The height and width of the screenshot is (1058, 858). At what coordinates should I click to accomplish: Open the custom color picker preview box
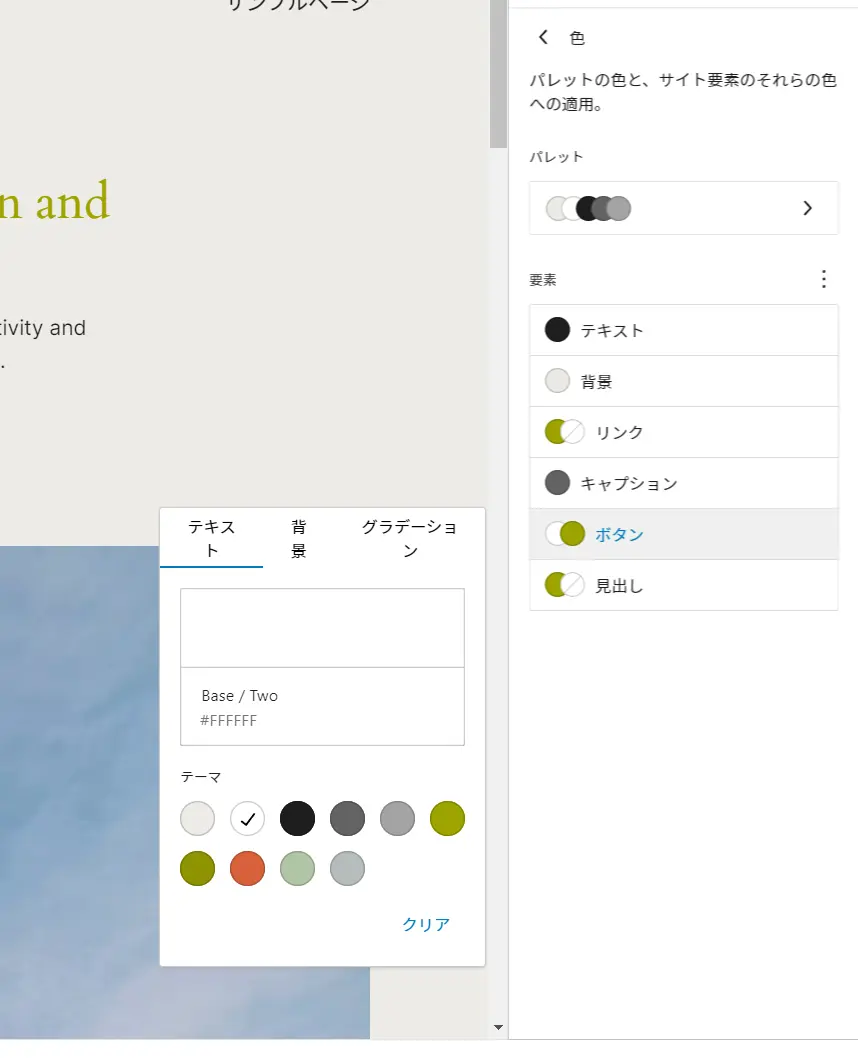click(322, 628)
